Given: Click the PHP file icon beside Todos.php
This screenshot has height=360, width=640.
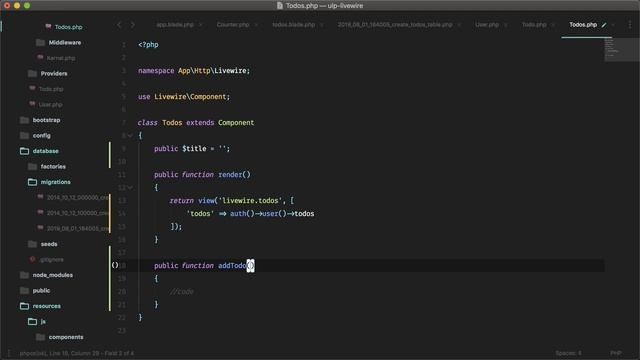Looking at the screenshot, I should pyautogui.click(x=48, y=27).
